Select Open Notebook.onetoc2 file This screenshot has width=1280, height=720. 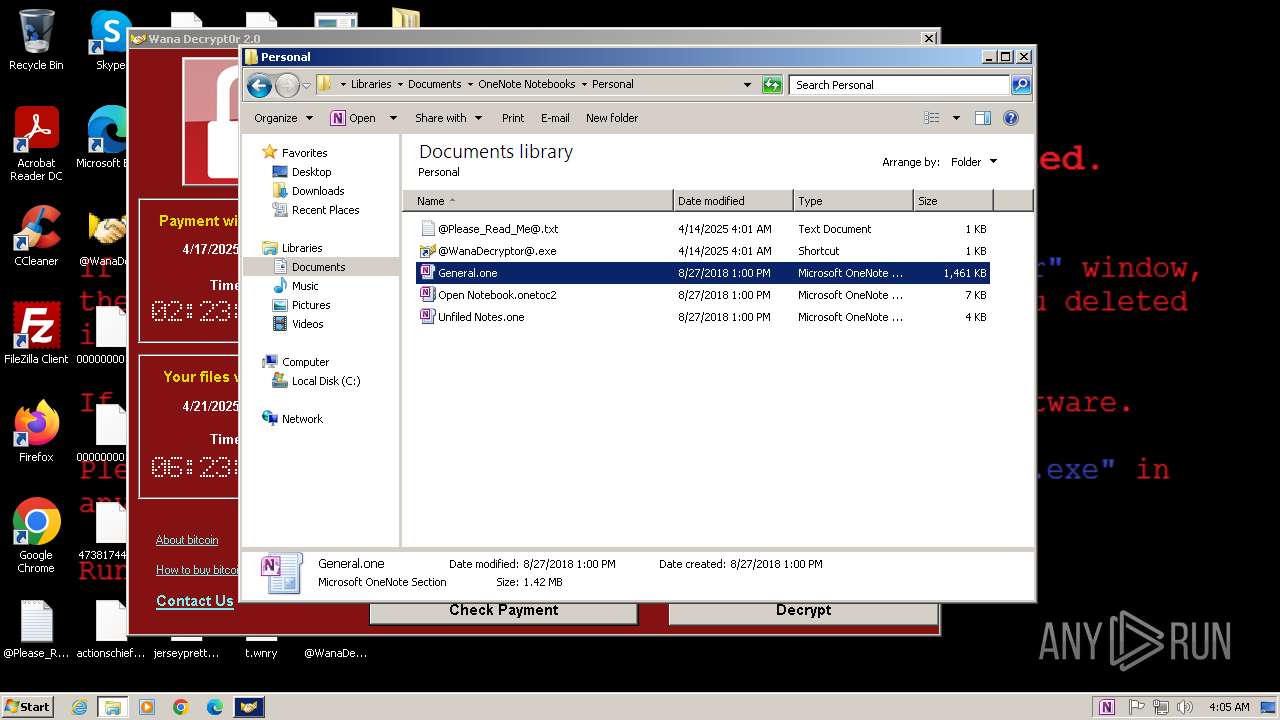click(x=702, y=295)
